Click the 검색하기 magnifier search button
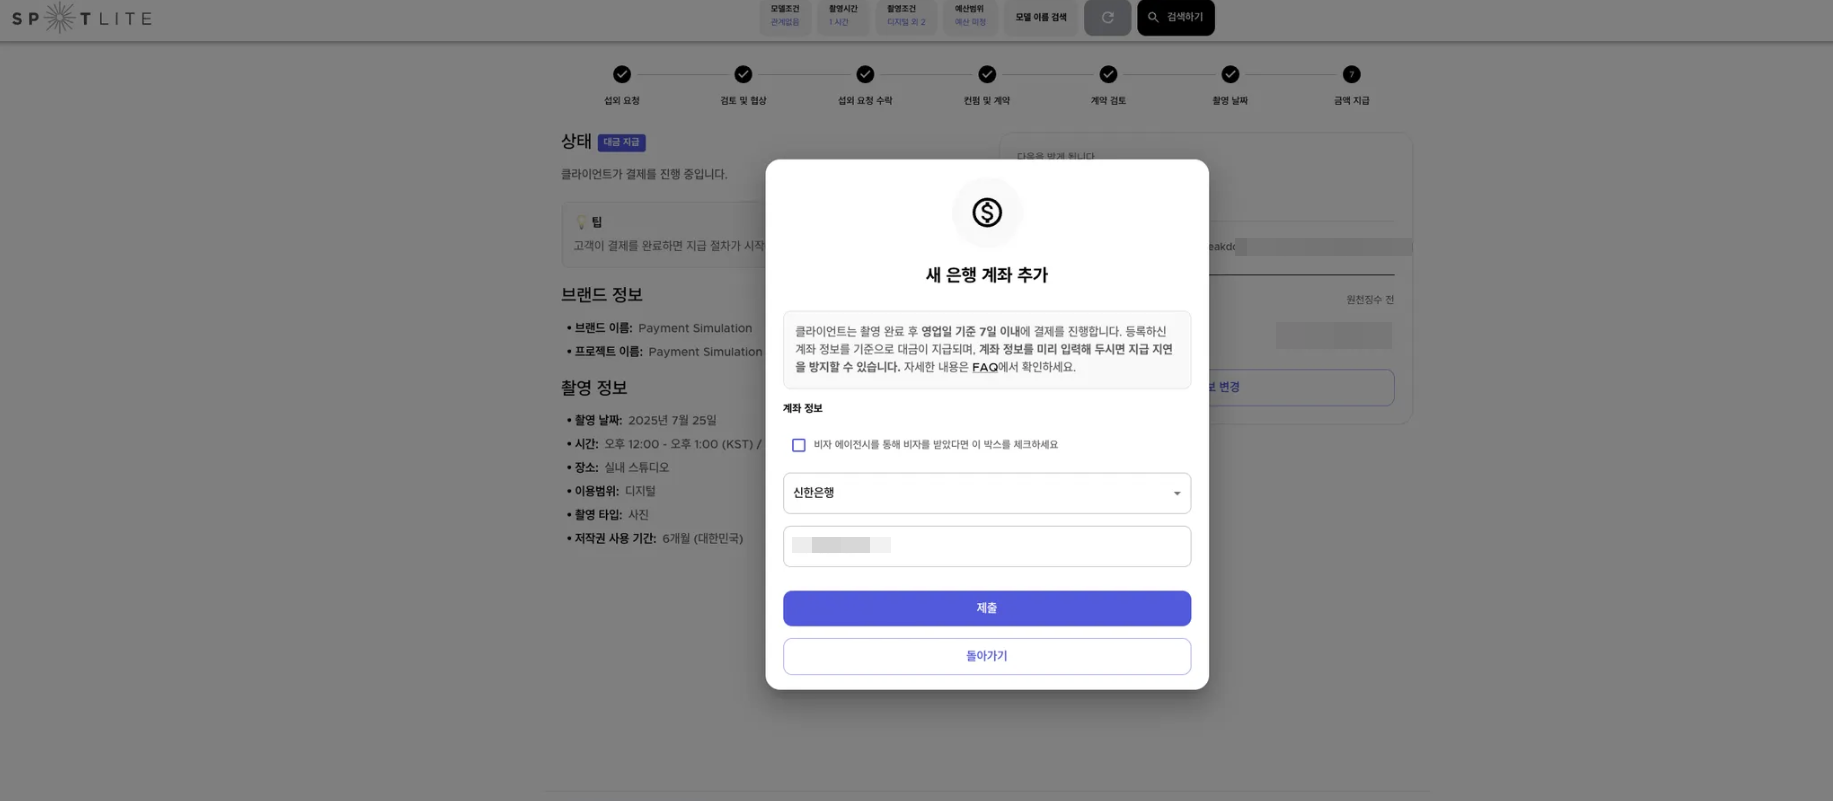Screen dimensions: 1833x801 1175,17
